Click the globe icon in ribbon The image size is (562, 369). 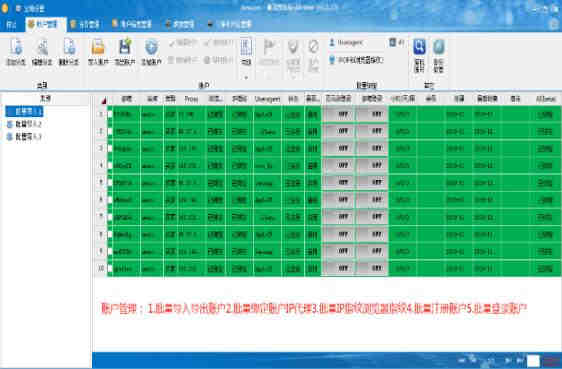[x=438, y=47]
